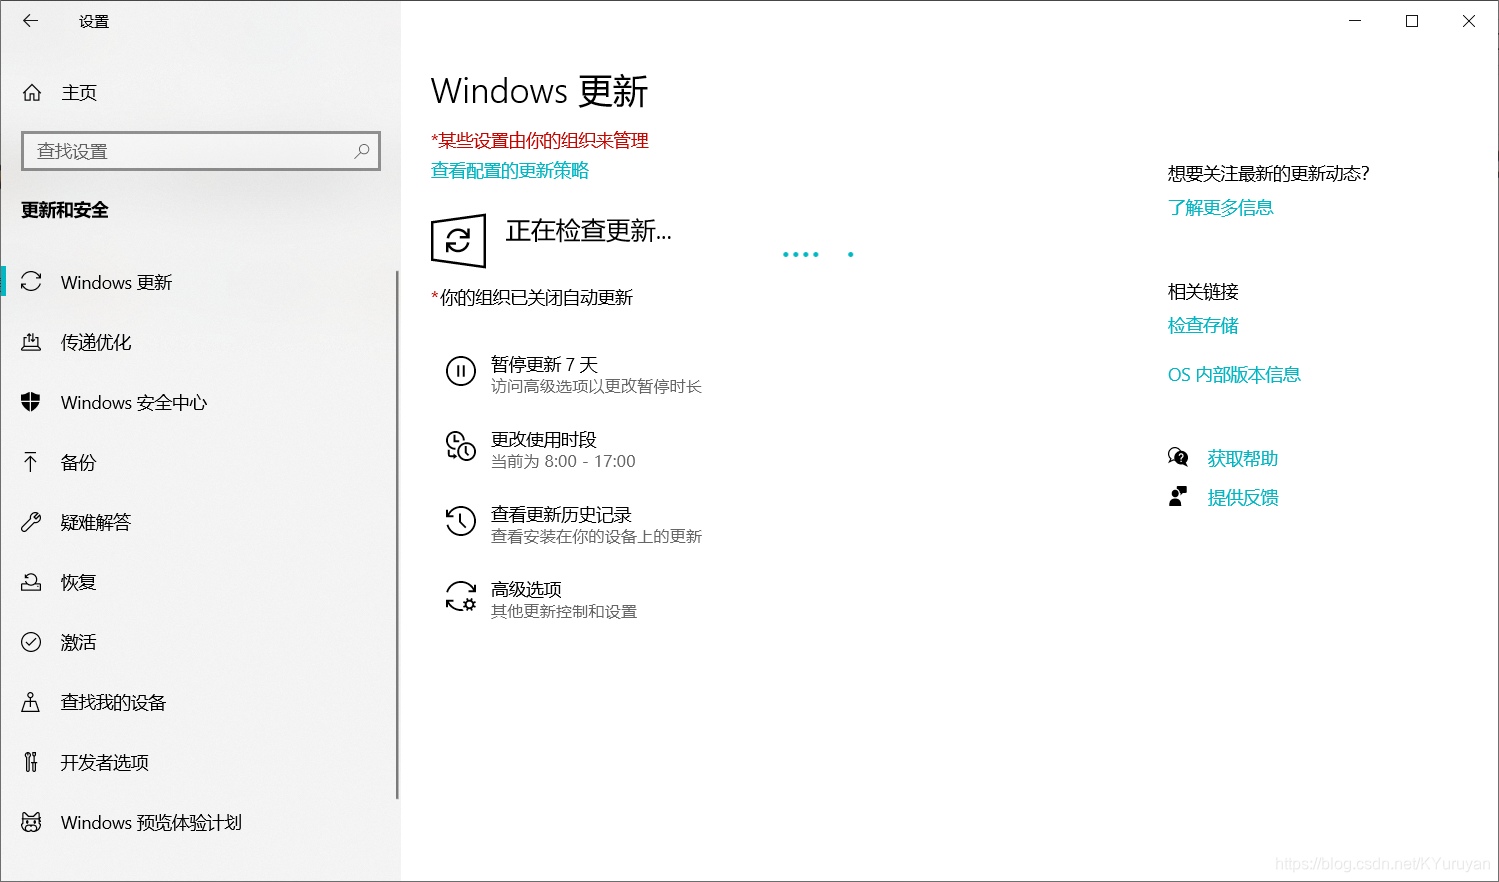Image resolution: width=1499 pixels, height=882 pixels.
Task: Click the 提供反馈 link
Action: pos(1242,497)
